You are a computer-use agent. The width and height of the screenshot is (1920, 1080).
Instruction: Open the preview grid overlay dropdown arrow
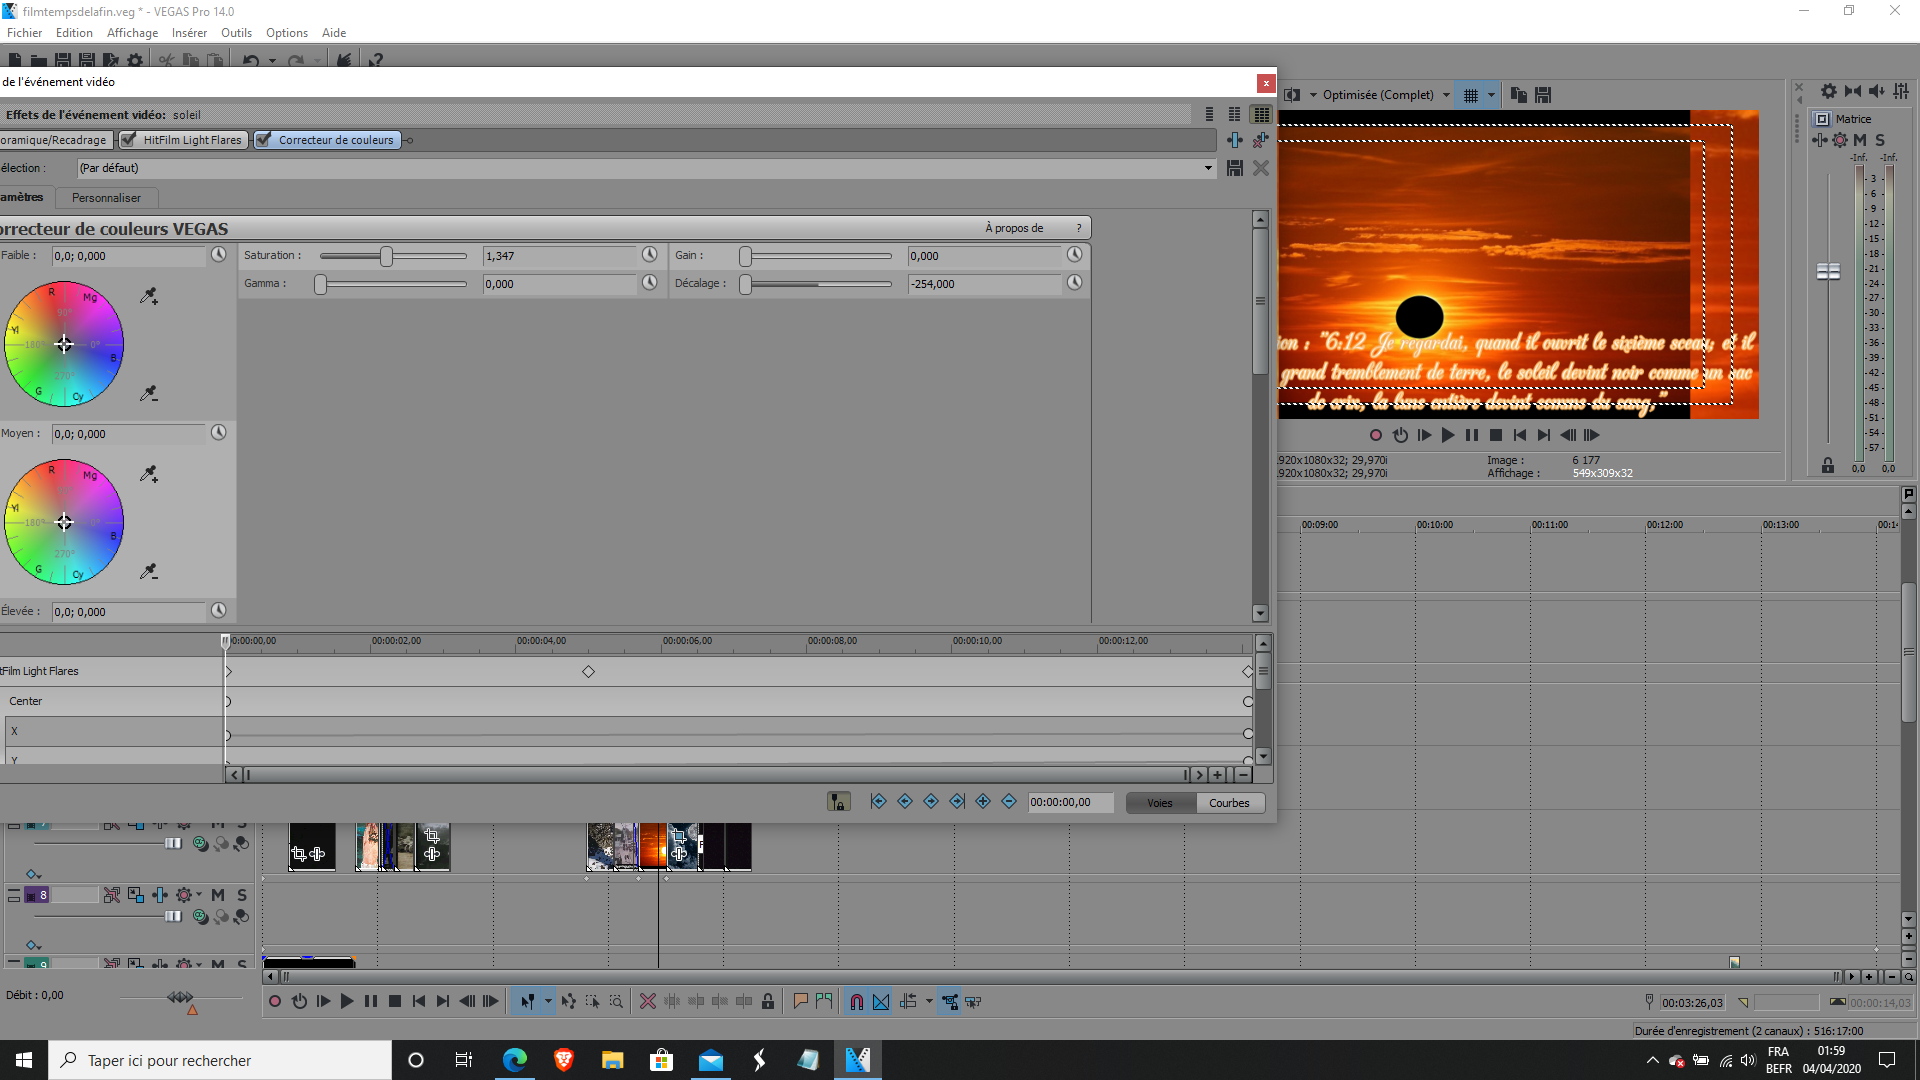1491,95
